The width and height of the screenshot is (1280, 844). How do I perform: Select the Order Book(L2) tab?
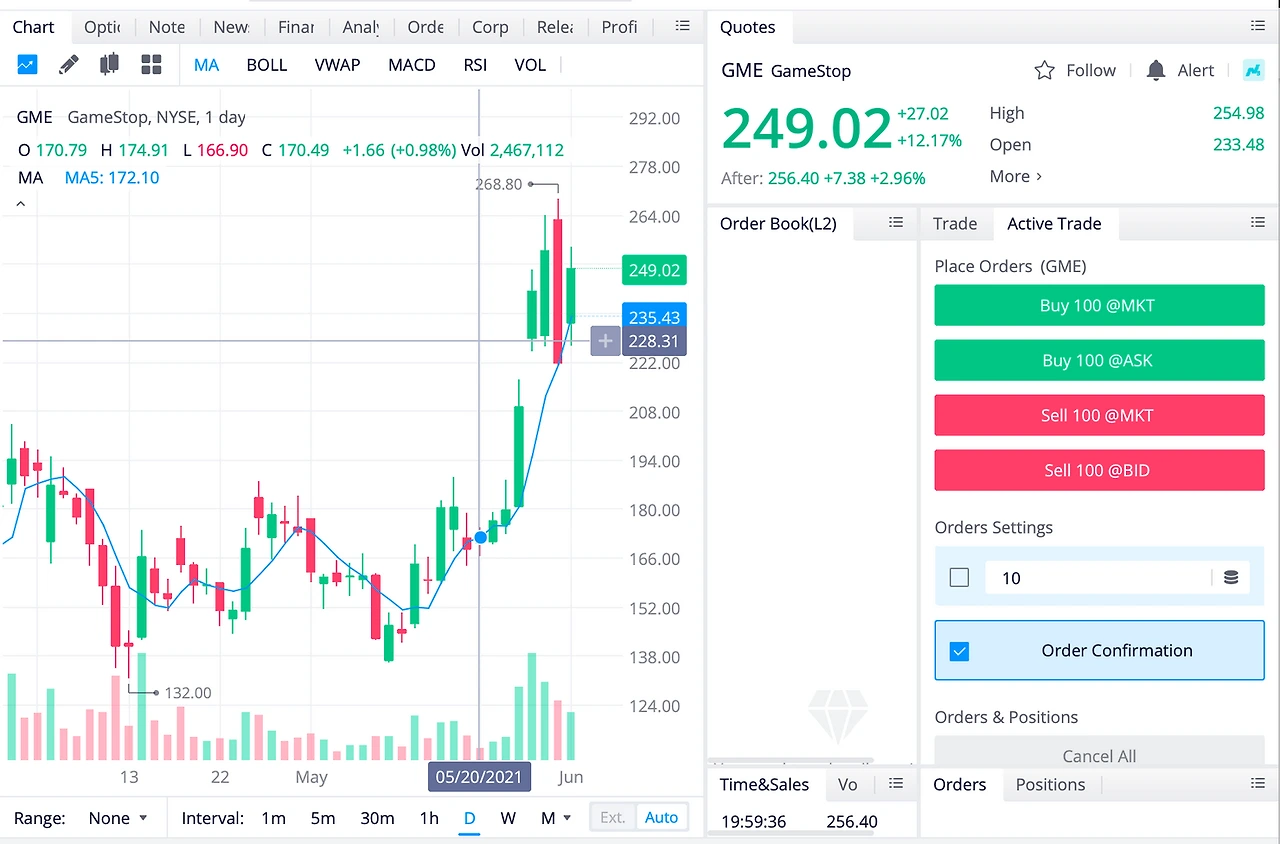point(779,224)
